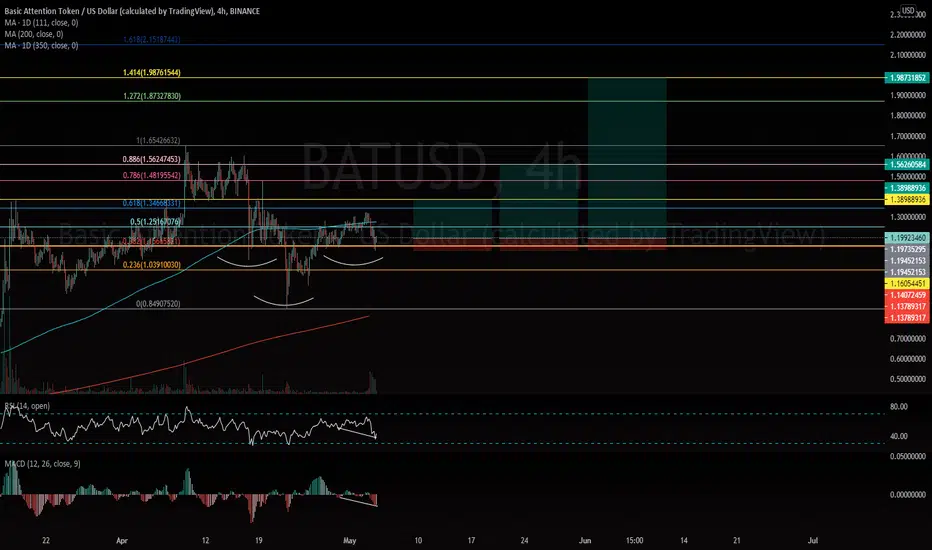932x550 pixels.
Task: Click the green 1.38988936 price tag
Action: point(907,188)
